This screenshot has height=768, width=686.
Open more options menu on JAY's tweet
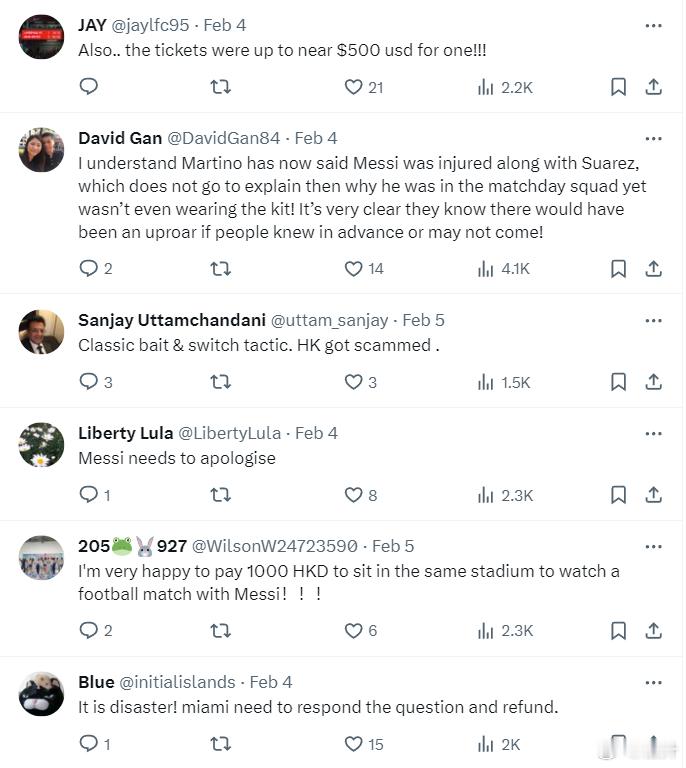tap(653, 25)
